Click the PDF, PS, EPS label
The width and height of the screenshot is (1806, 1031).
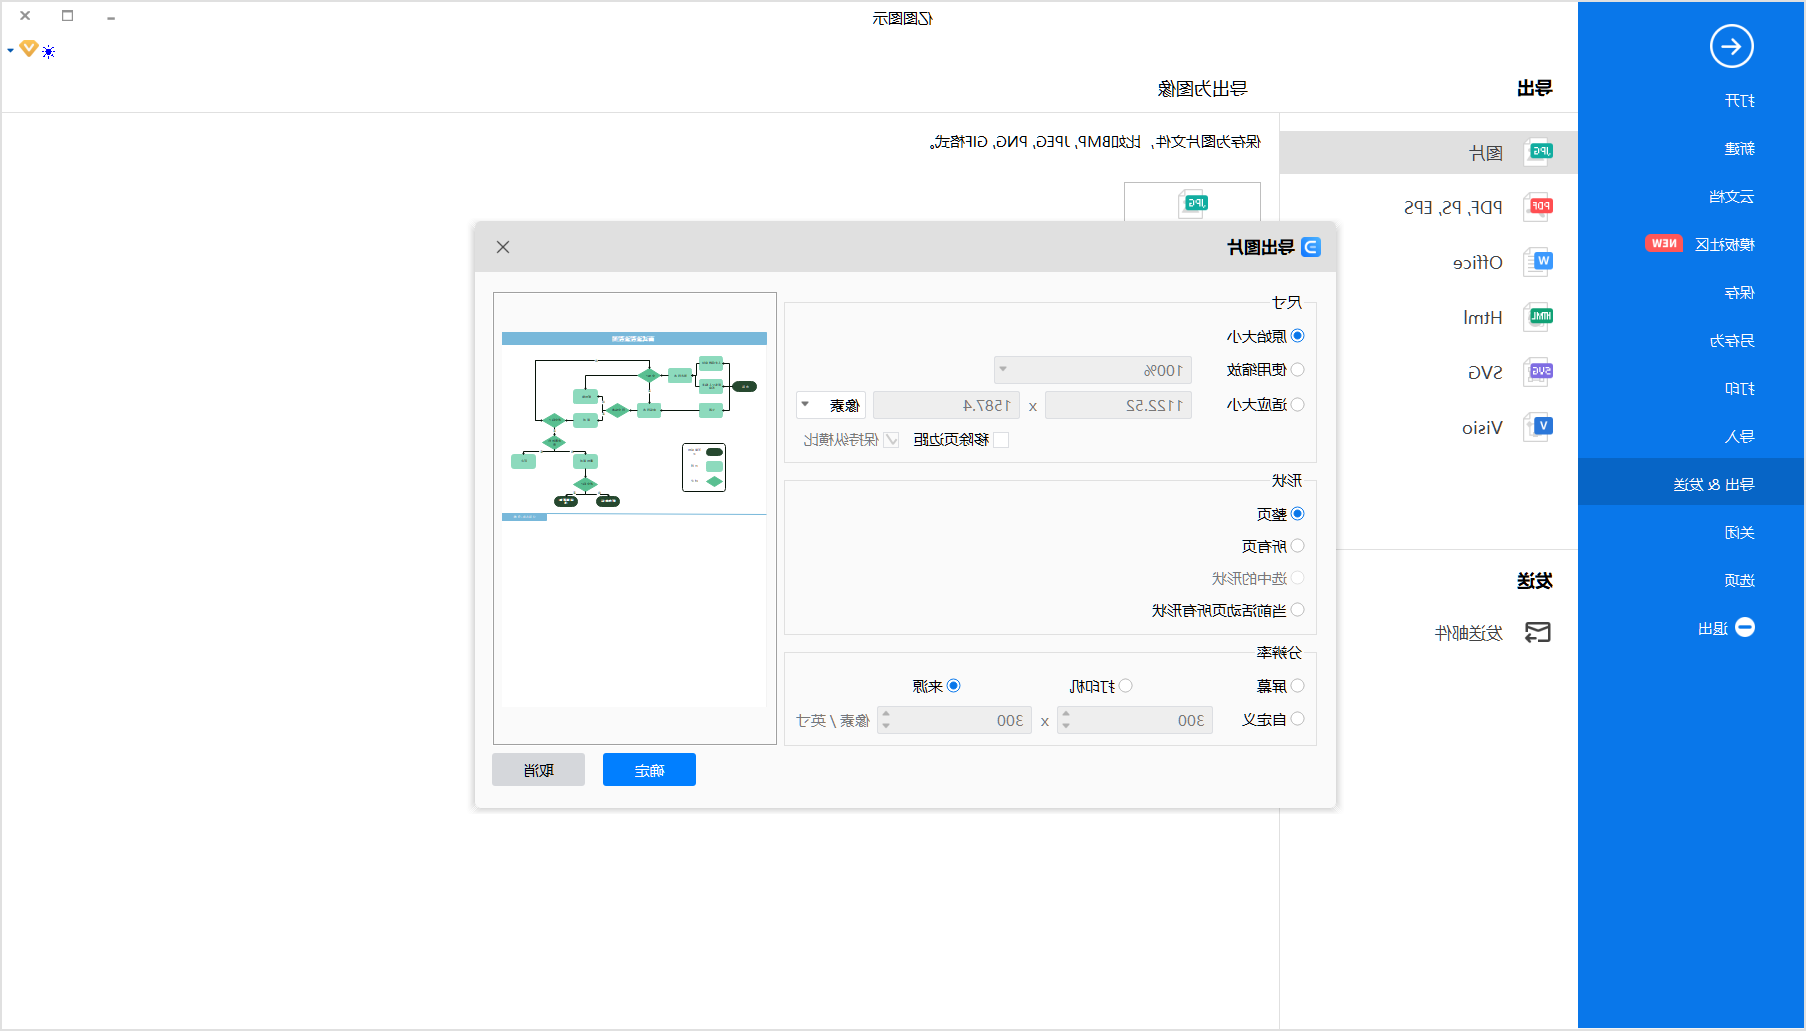click(x=1453, y=208)
